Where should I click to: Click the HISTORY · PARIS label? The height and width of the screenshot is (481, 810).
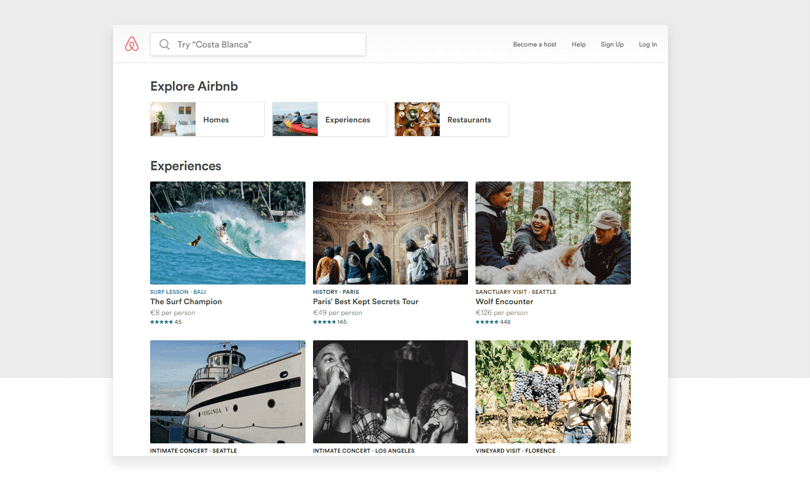[x=336, y=292]
